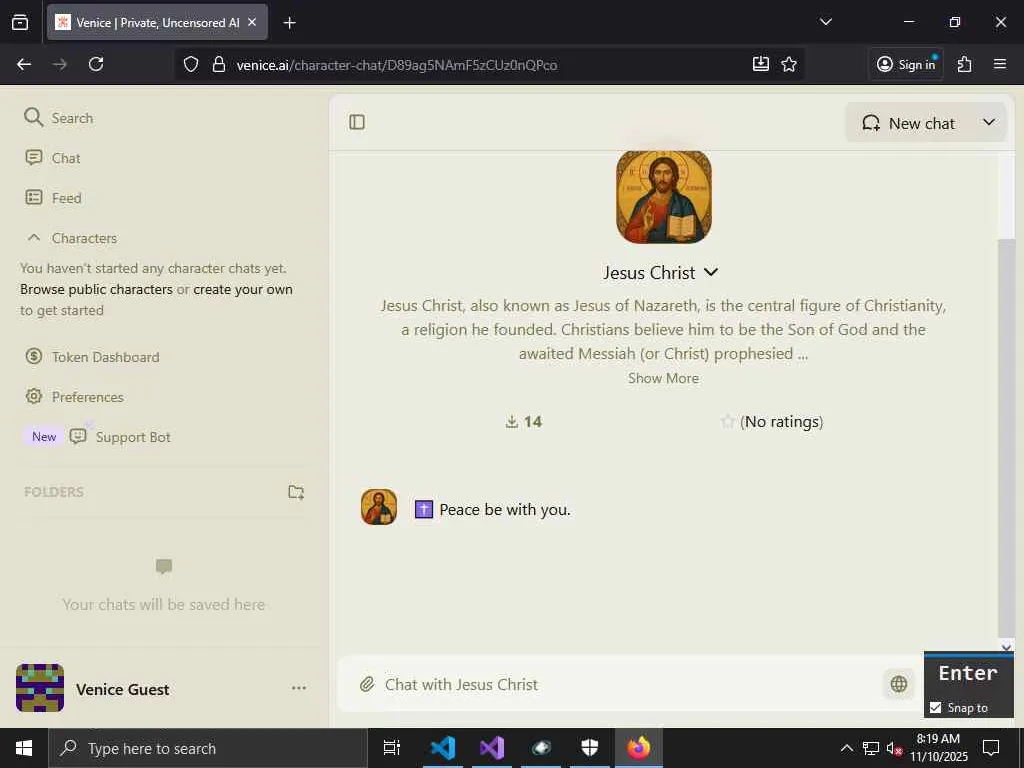Click the tracking protection shield icon
The height and width of the screenshot is (768, 1024).
point(190,64)
